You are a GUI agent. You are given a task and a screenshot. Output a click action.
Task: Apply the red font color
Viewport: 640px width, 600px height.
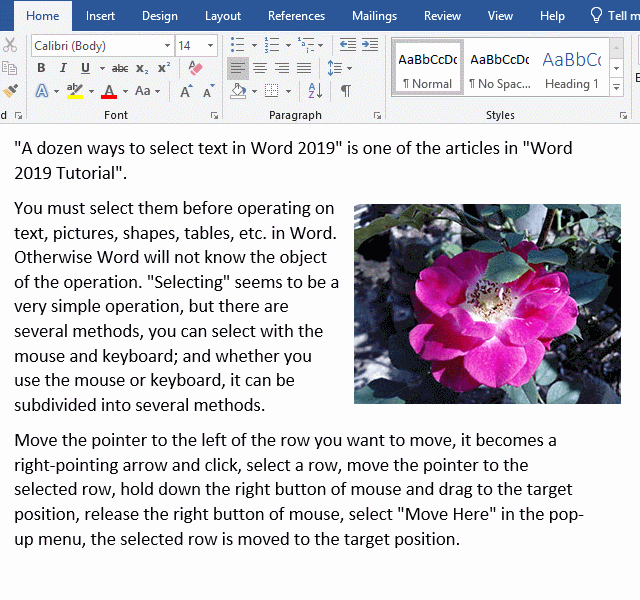[x=109, y=91]
